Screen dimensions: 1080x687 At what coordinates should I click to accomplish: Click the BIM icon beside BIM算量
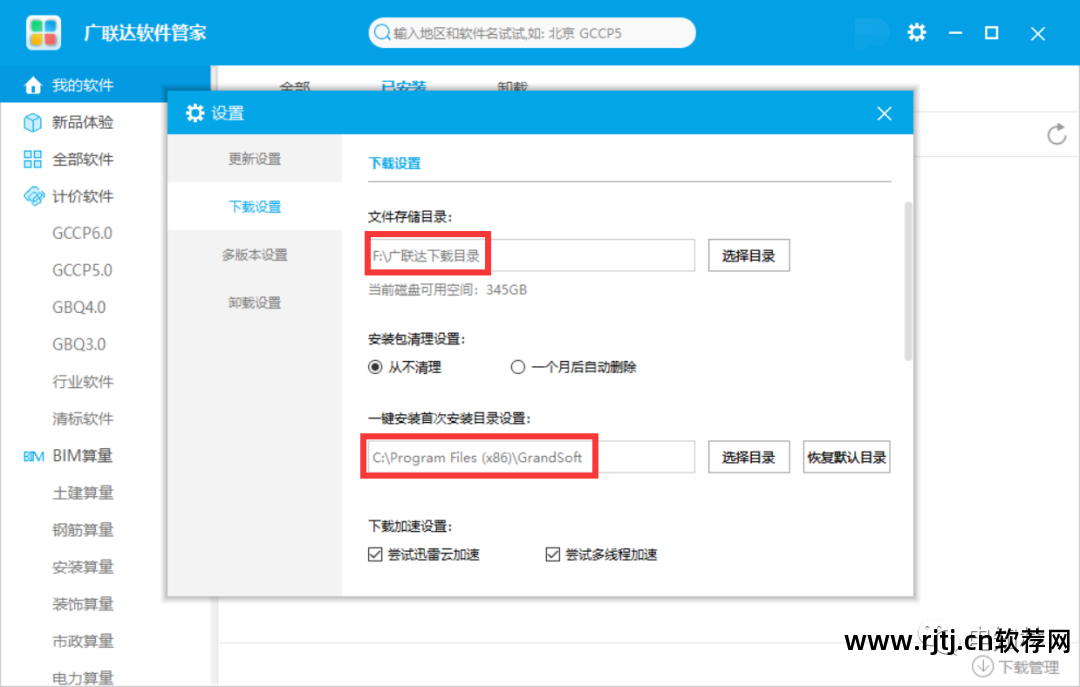pyautogui.click(x=34, y=456)
